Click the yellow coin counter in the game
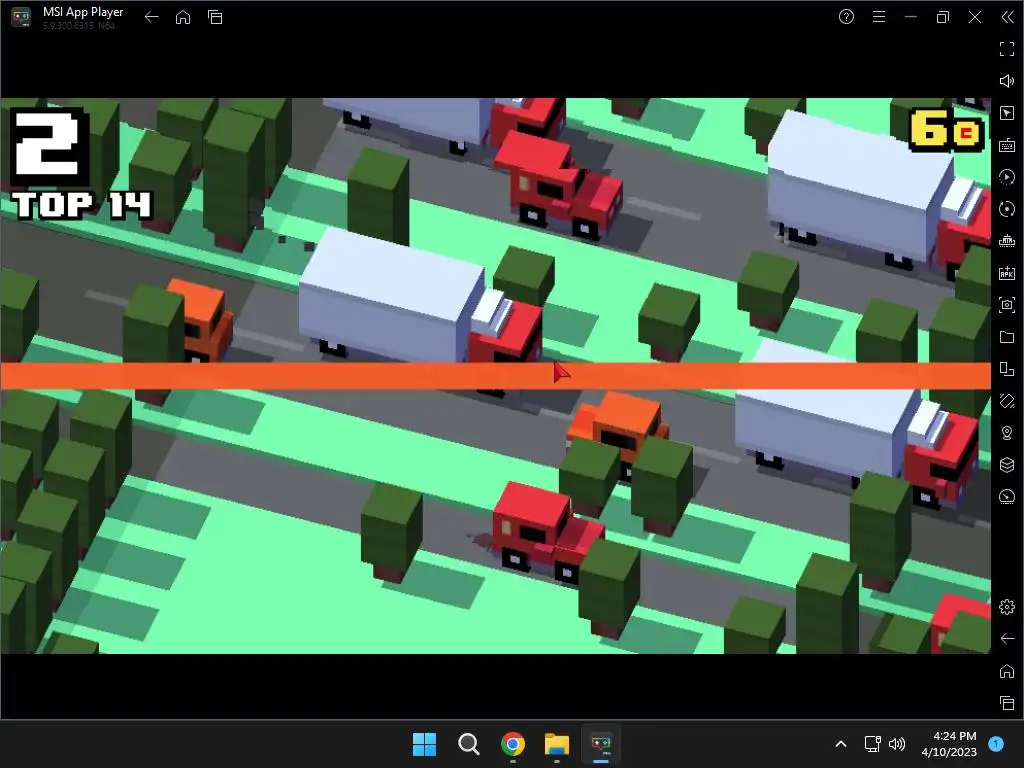Viewport: 1024px width, 768px height. click(946, 129)
